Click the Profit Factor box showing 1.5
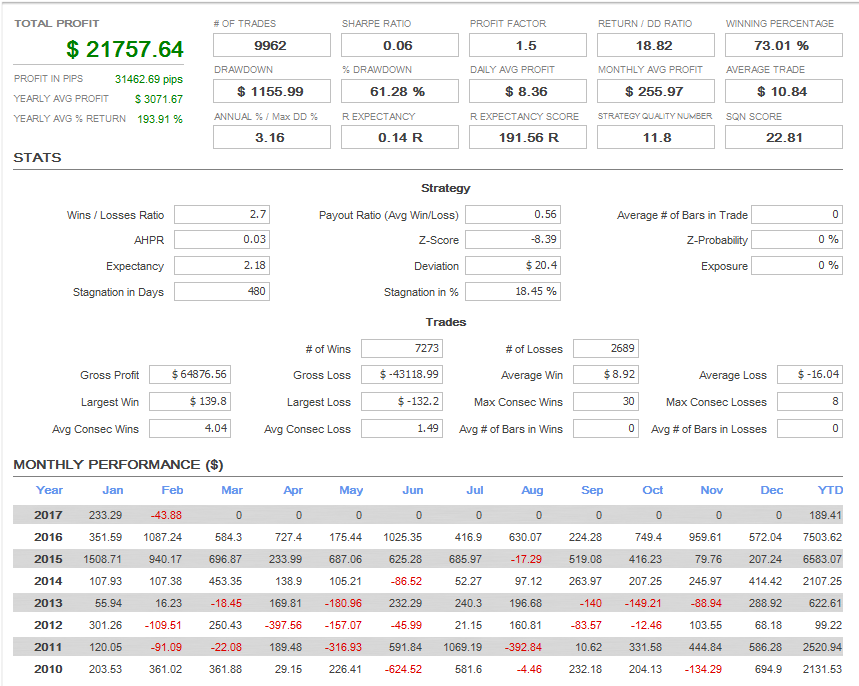 click(528, 45)
